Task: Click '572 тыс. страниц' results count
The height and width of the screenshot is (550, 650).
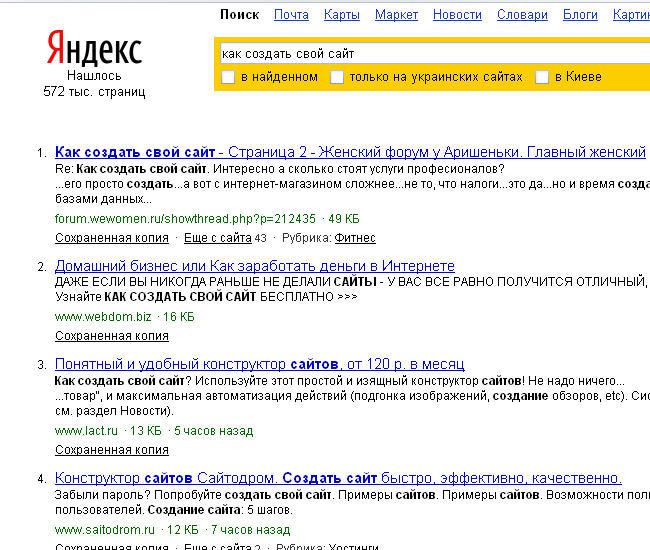Action: point(94,92)
